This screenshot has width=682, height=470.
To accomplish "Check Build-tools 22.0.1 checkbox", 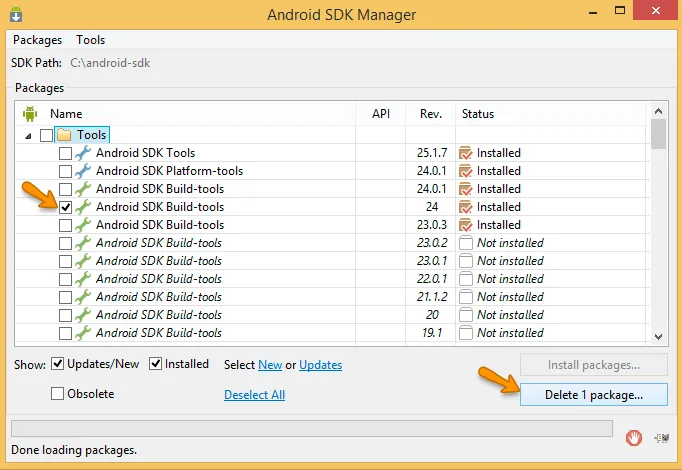I will coord(65,279).
